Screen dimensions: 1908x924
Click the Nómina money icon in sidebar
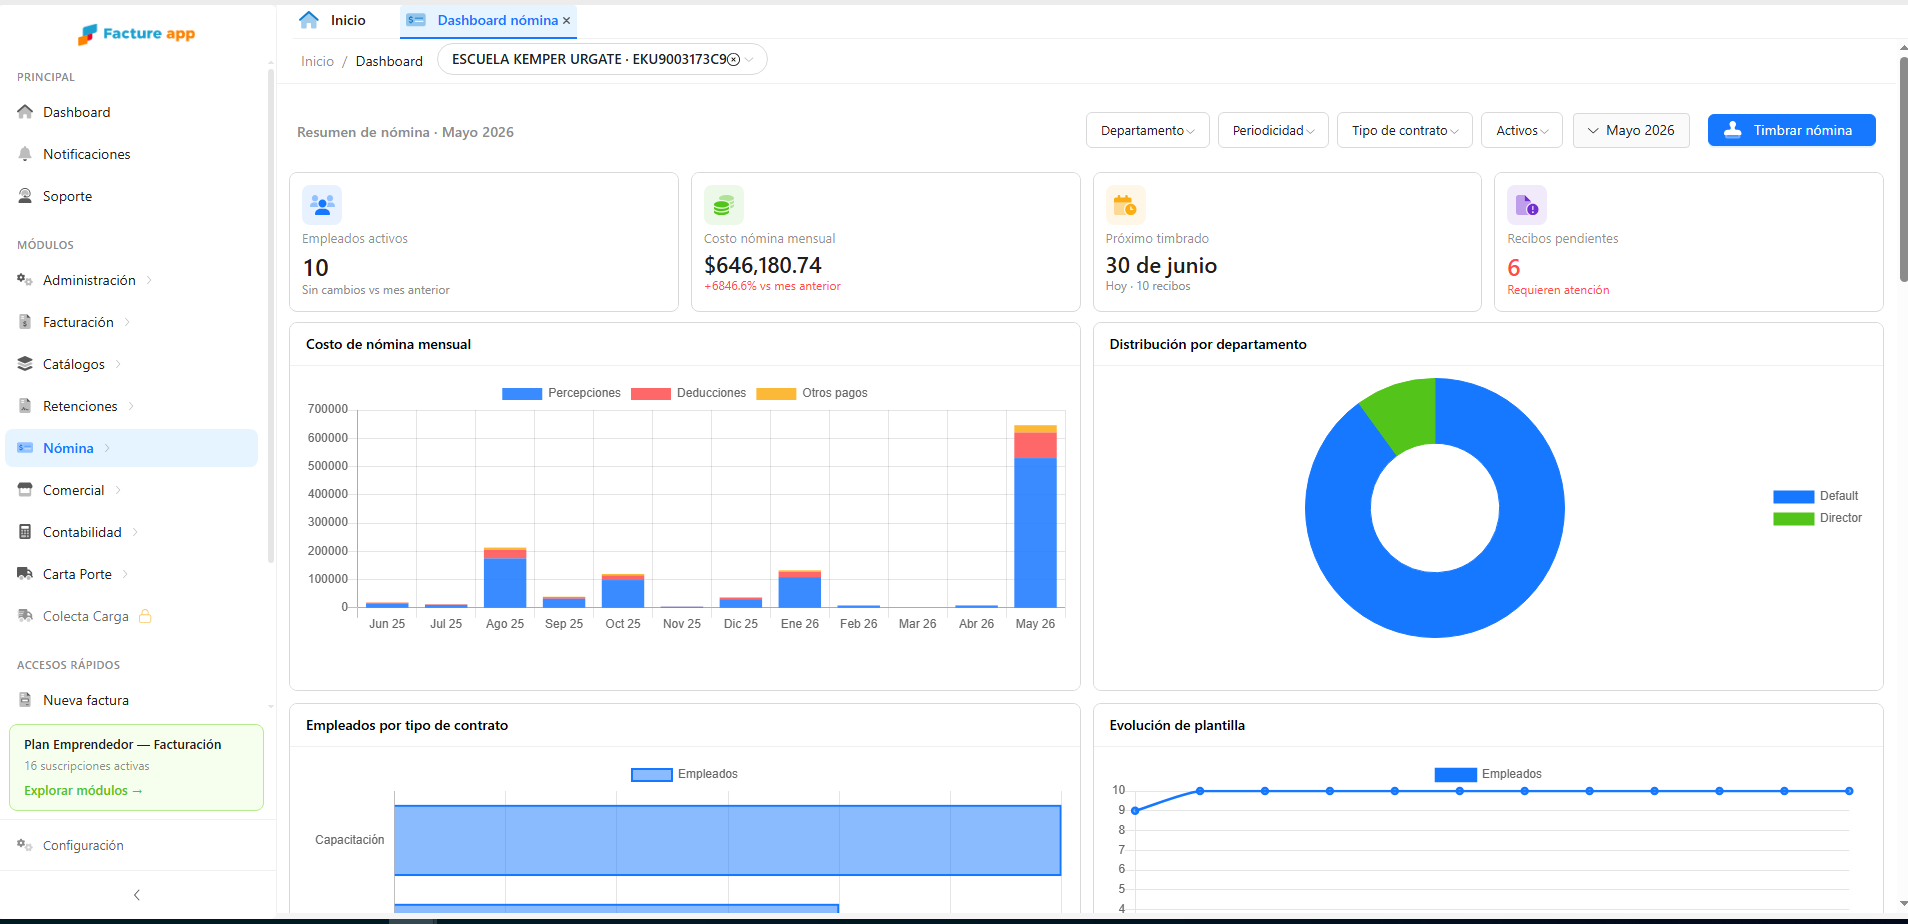25,448
